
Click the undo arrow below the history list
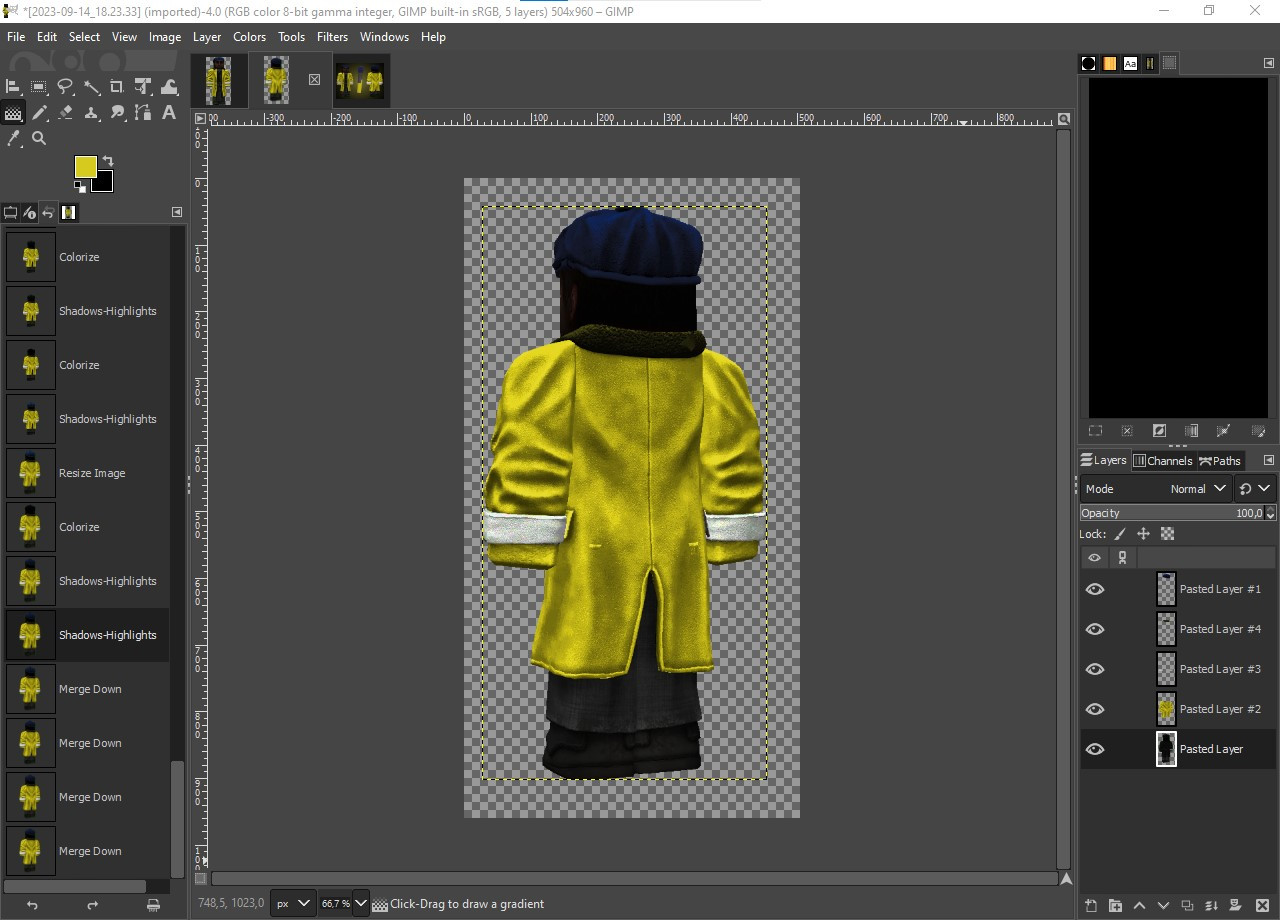point(32,905)
